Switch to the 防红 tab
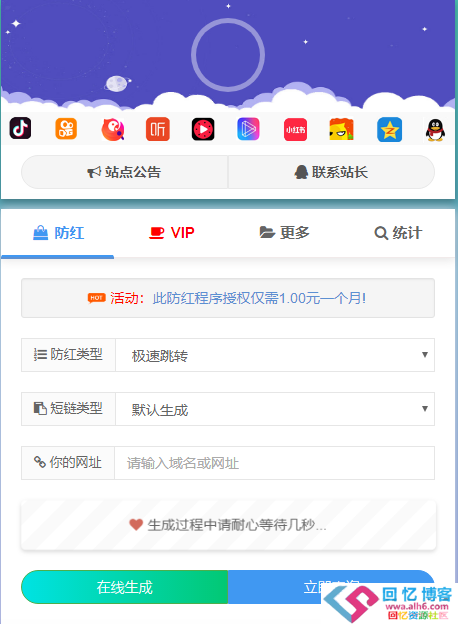The image size is (458, 624). pyautogui.click(x=58, y=233)
